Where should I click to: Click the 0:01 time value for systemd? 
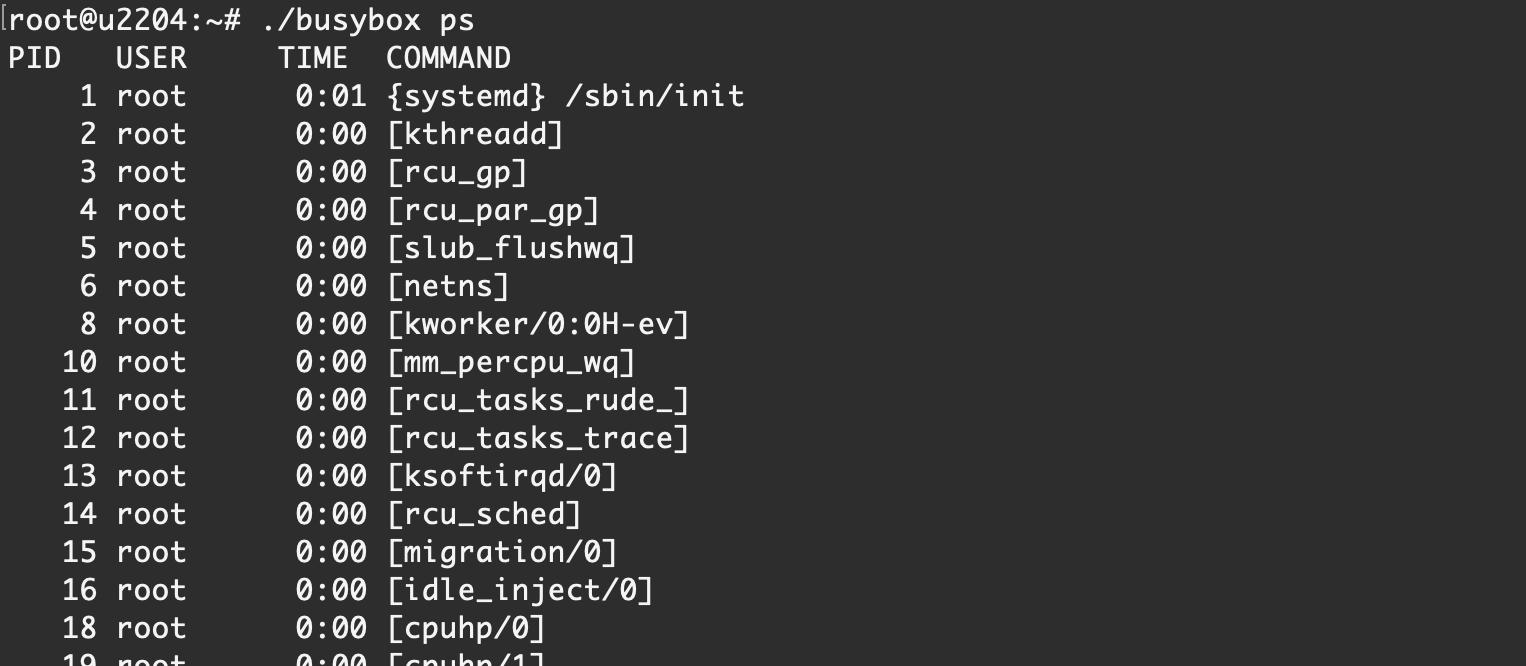(x=331, y=96)
